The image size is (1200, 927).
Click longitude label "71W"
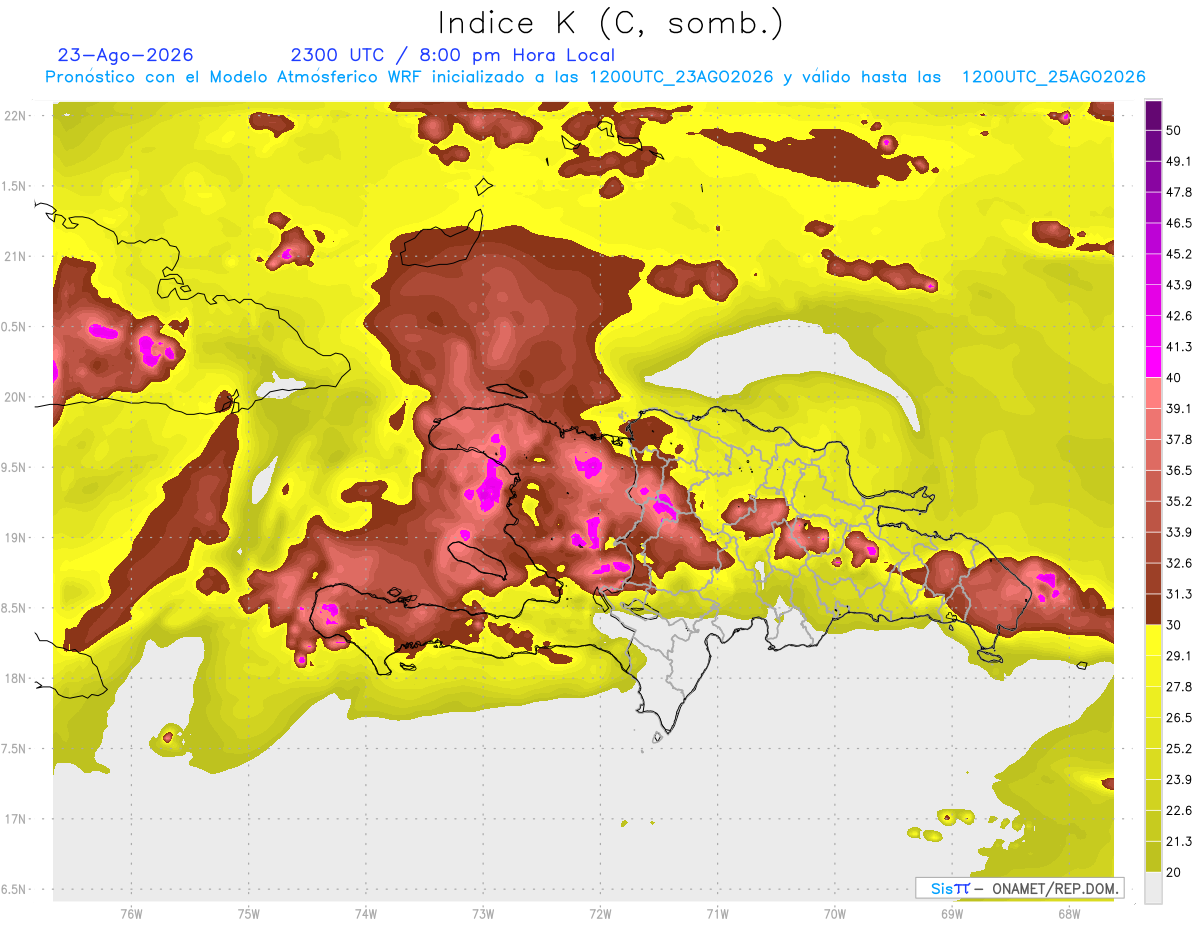pos(717,913)
